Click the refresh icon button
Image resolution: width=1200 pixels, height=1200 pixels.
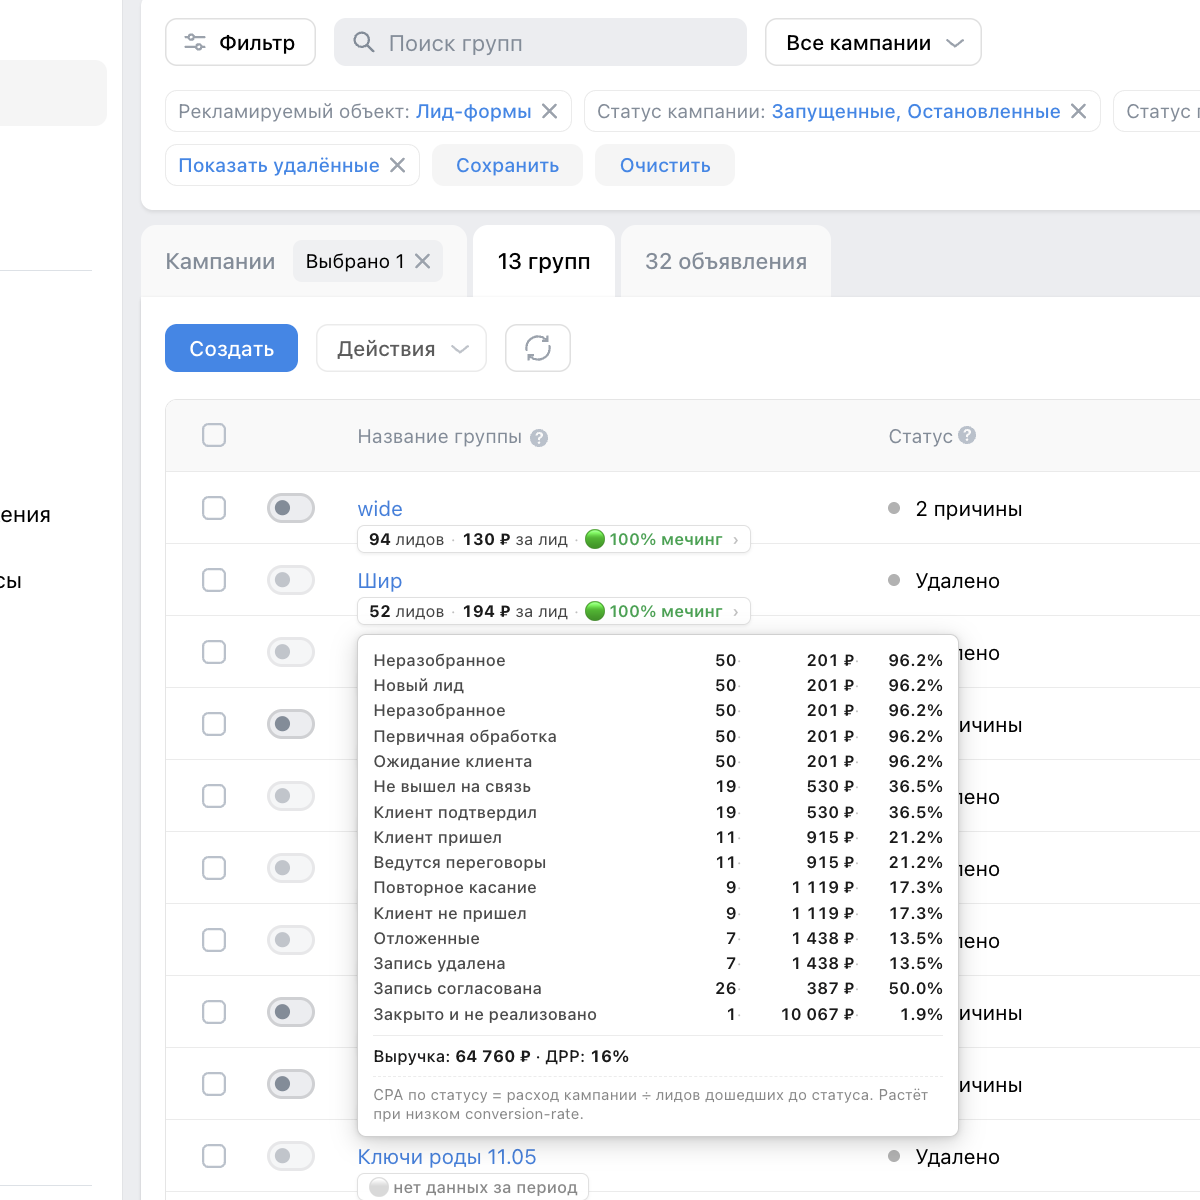[538, 348]
